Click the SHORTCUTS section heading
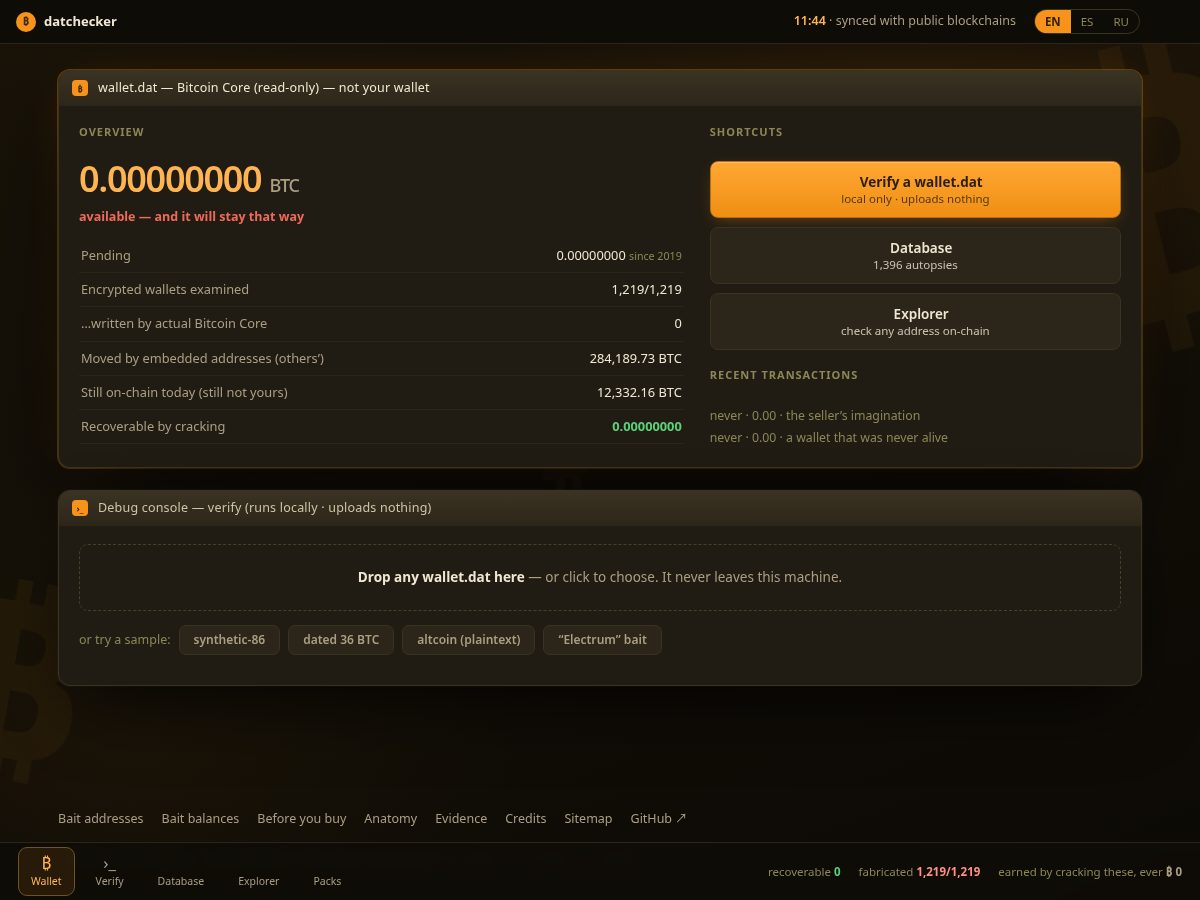The image size is (1200, 900). point(746,132)
